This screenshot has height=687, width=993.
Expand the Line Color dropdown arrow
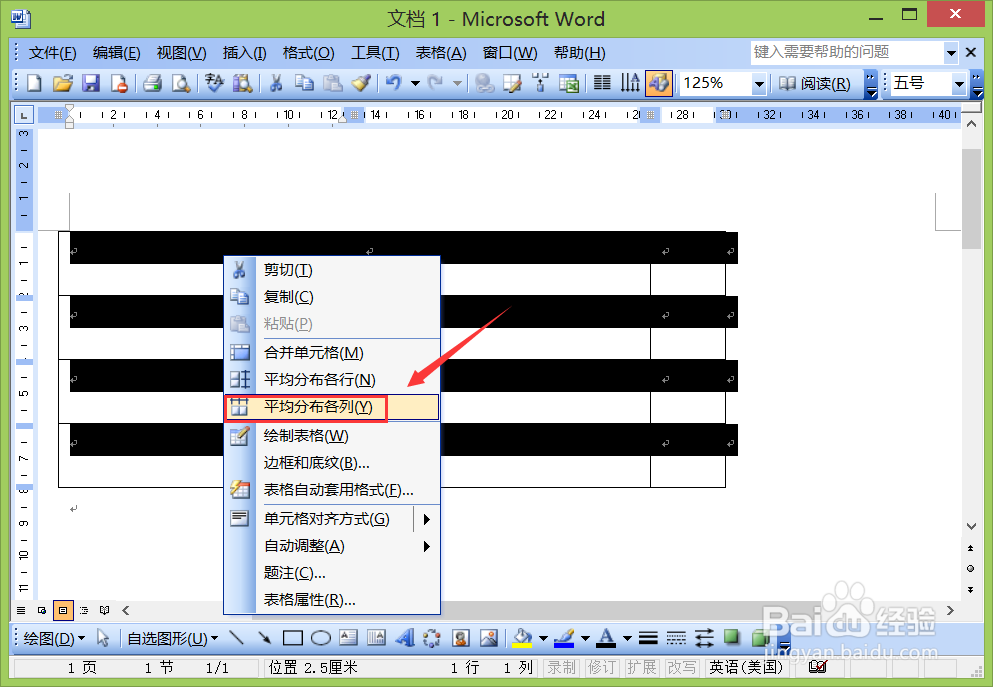click(585, 638)
